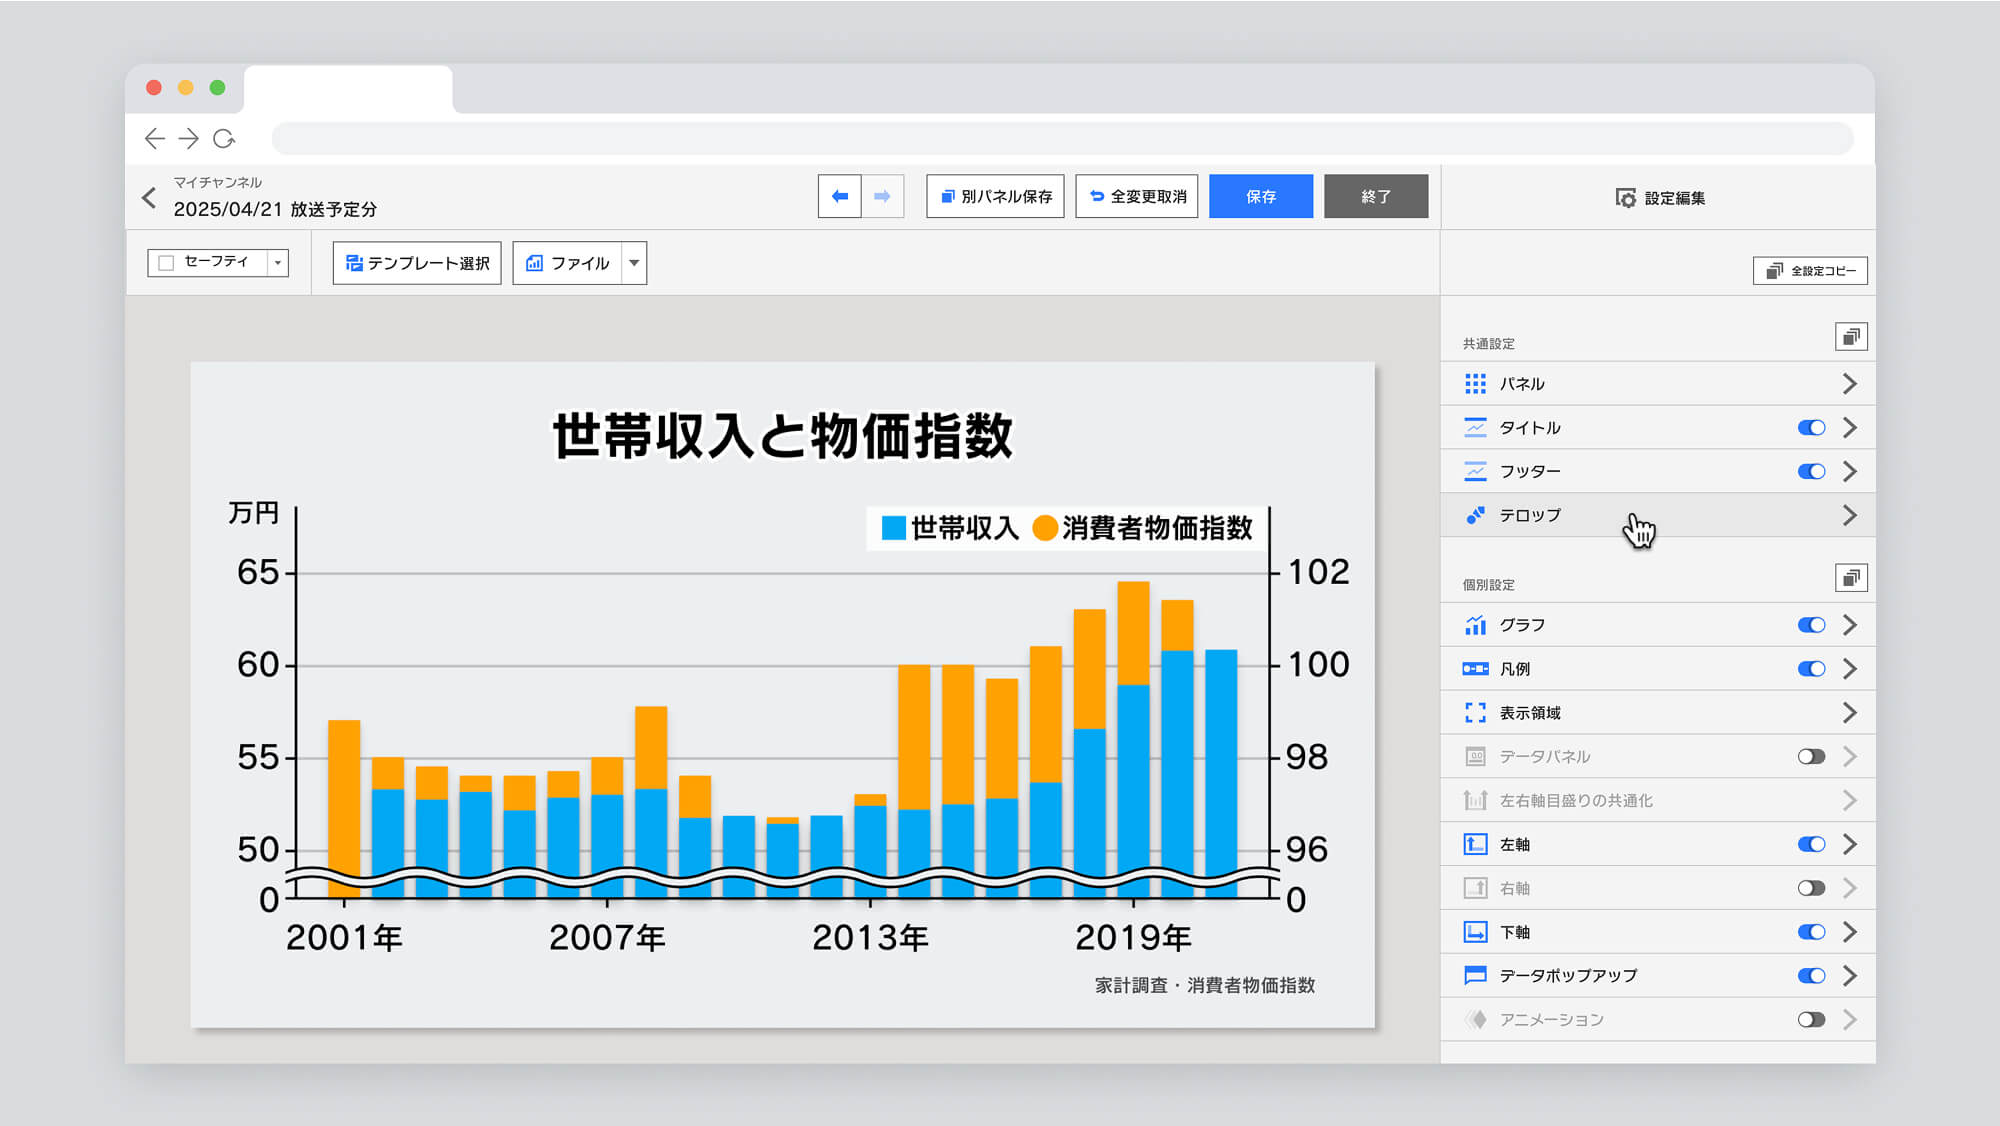
Task: Disable the グラフ toggle
Action: 1811,625
